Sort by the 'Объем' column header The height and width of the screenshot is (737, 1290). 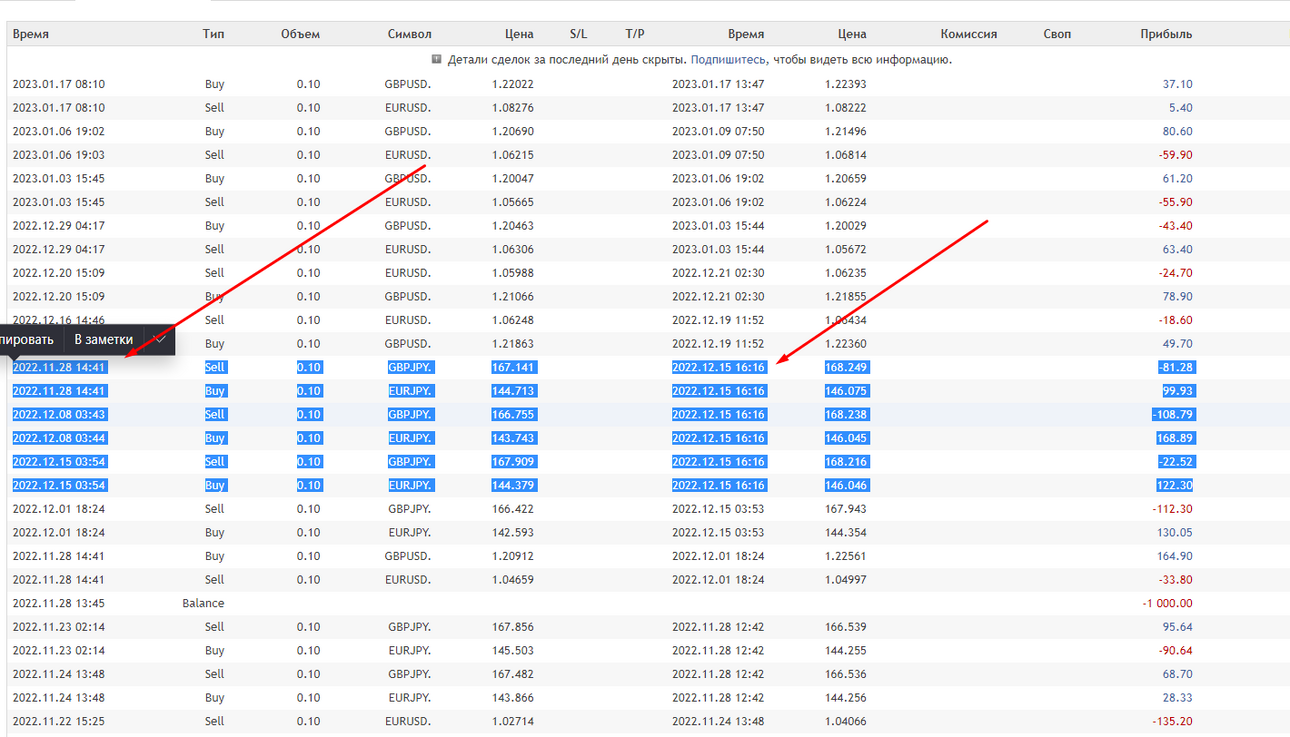[300, 34]
